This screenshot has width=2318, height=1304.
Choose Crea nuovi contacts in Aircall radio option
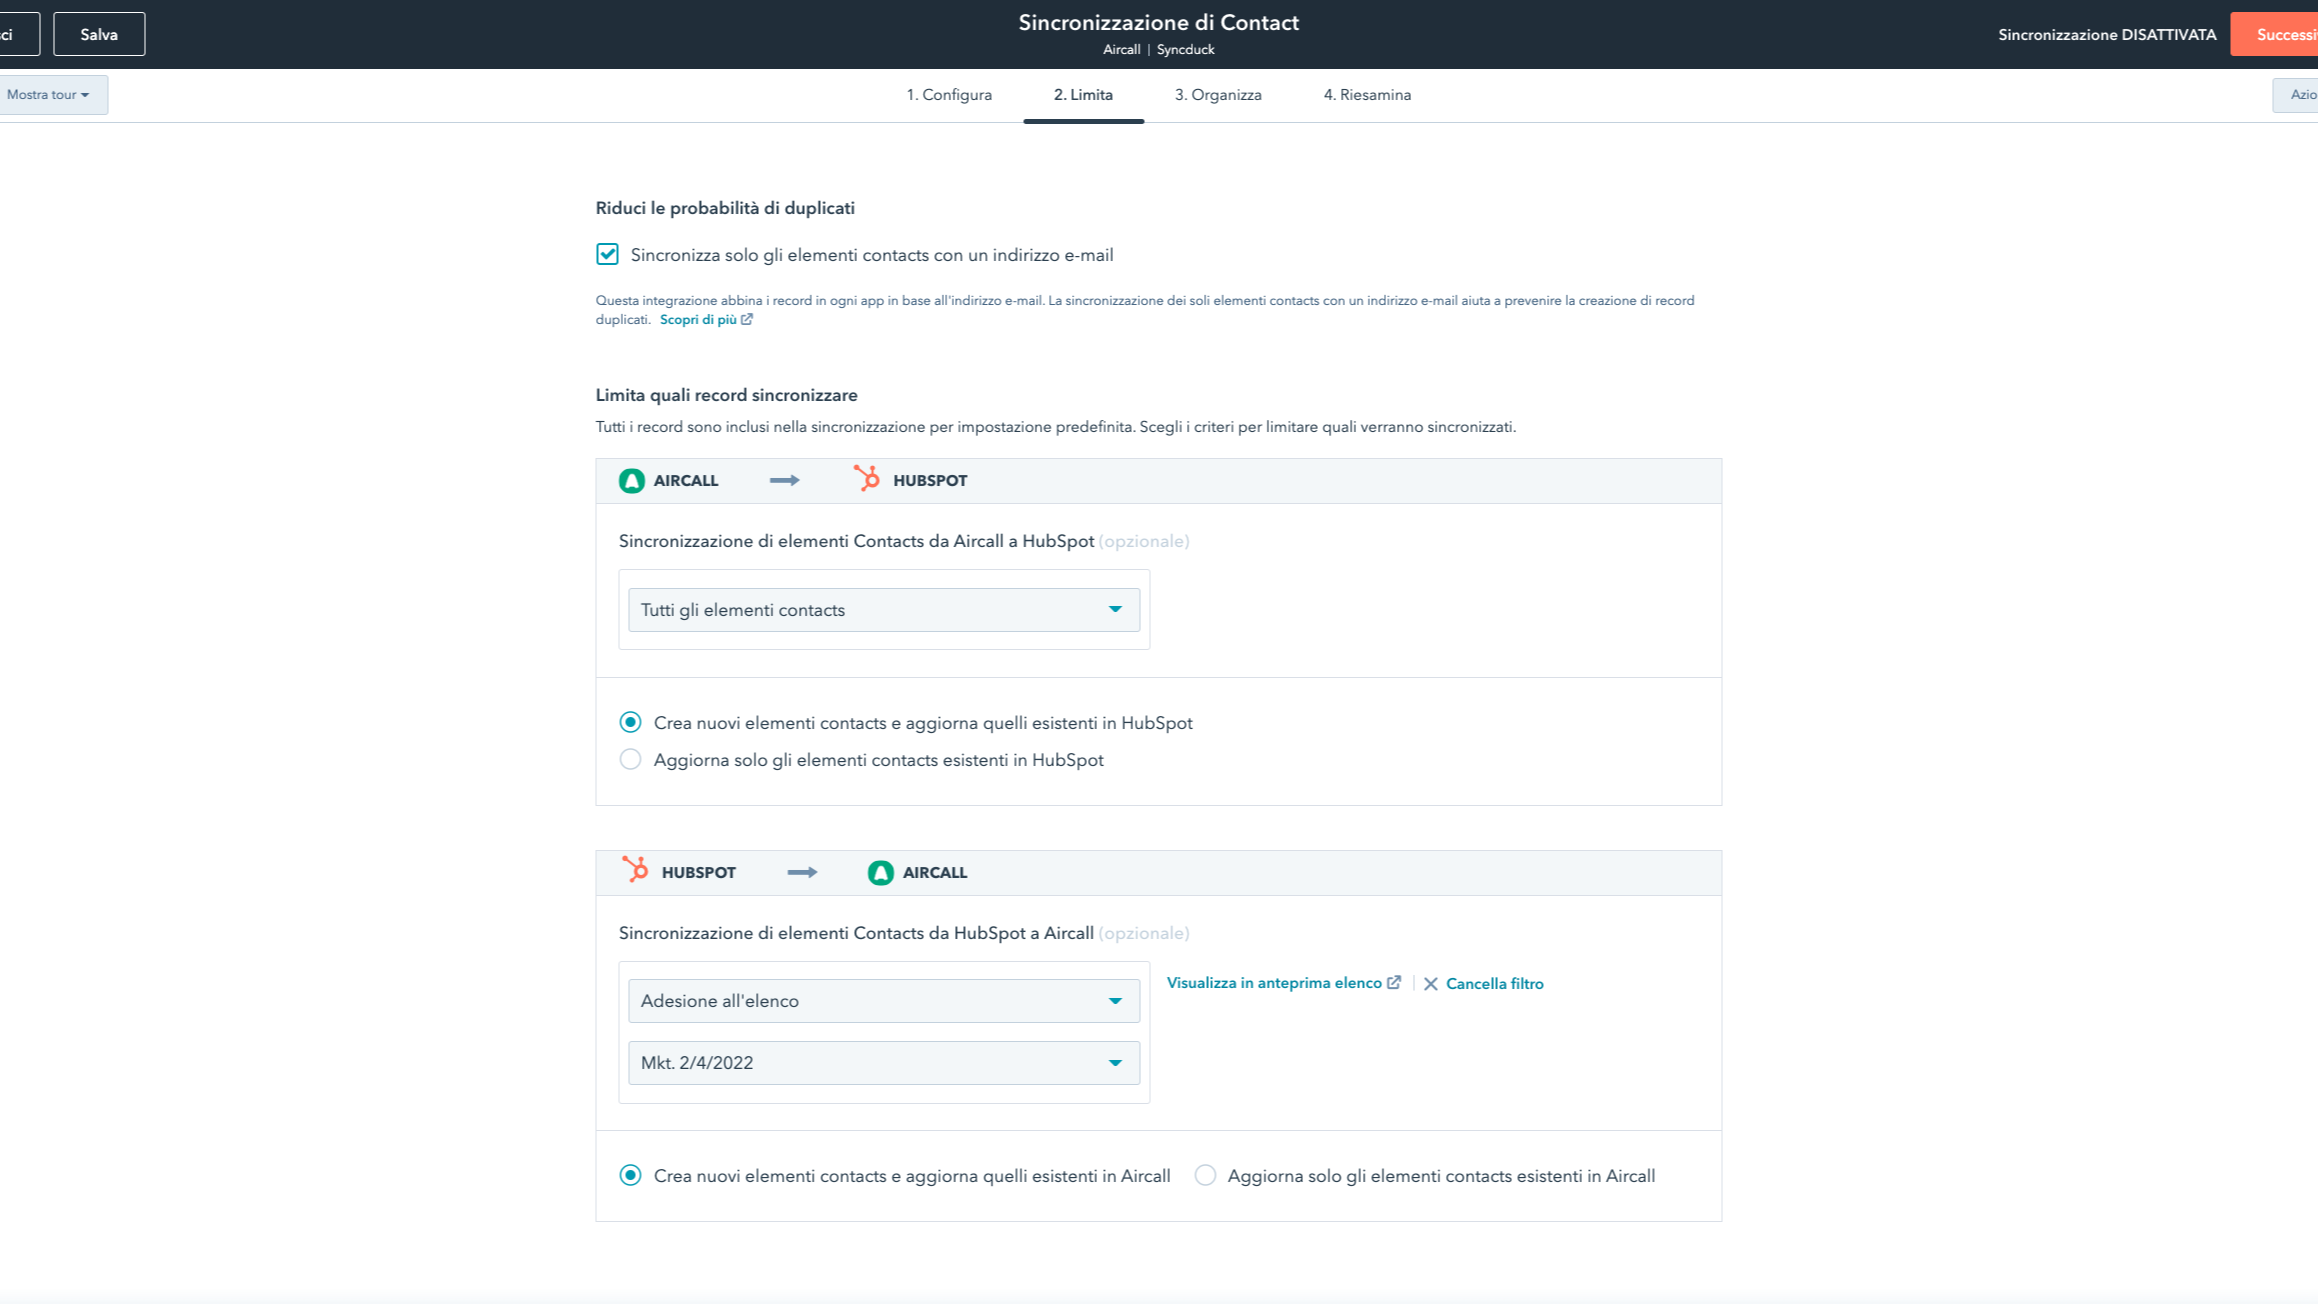(x=630, y=1176)
